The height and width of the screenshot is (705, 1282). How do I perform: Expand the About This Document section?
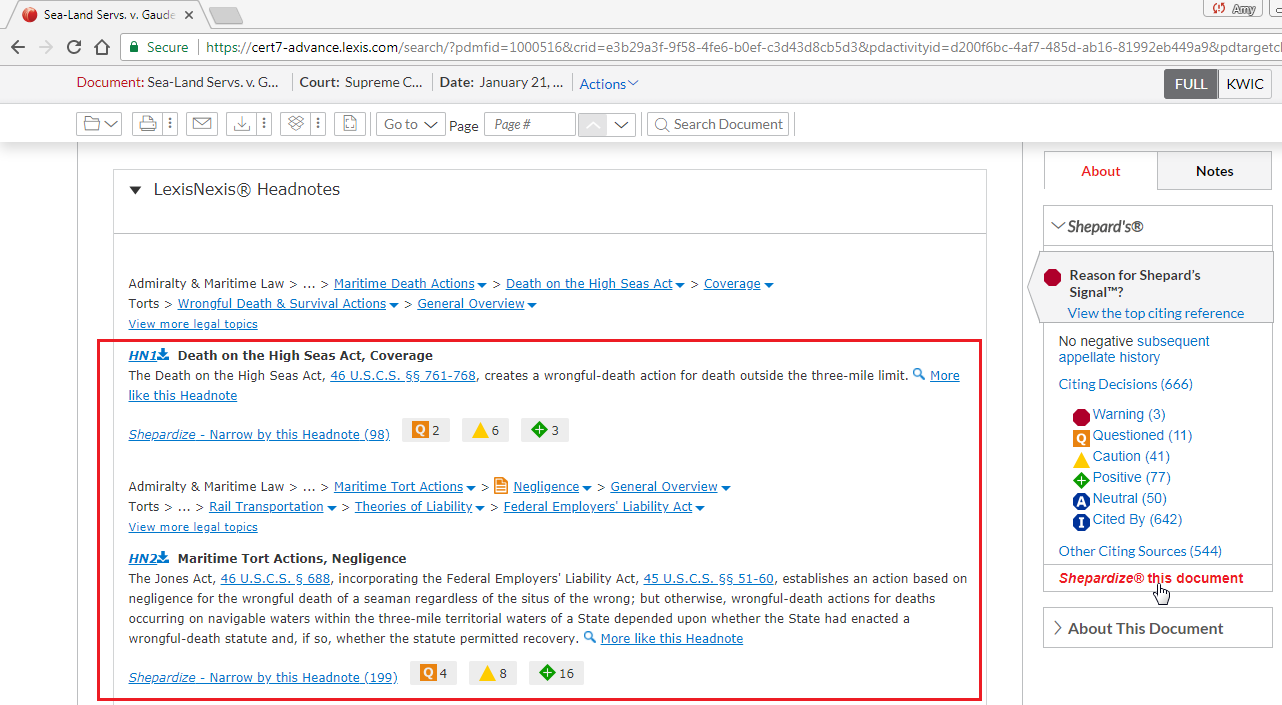click(x=1158, y=628)
